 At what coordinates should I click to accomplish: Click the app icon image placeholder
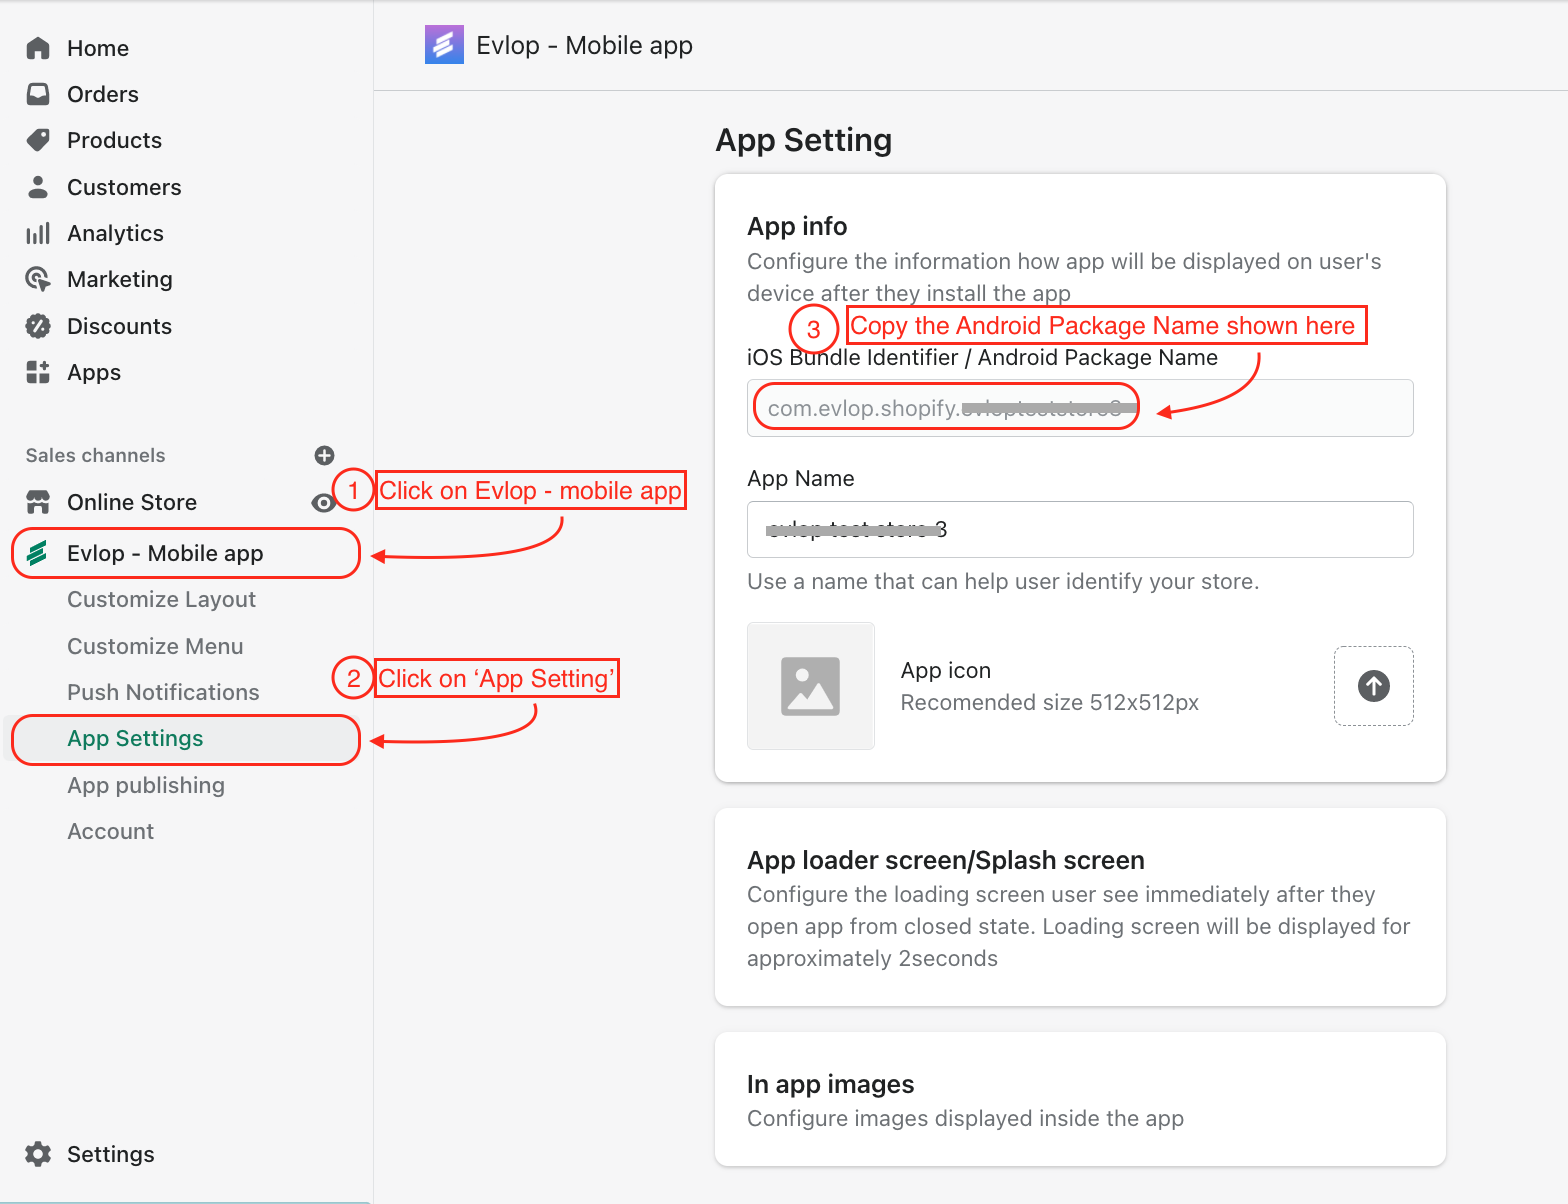811,686
